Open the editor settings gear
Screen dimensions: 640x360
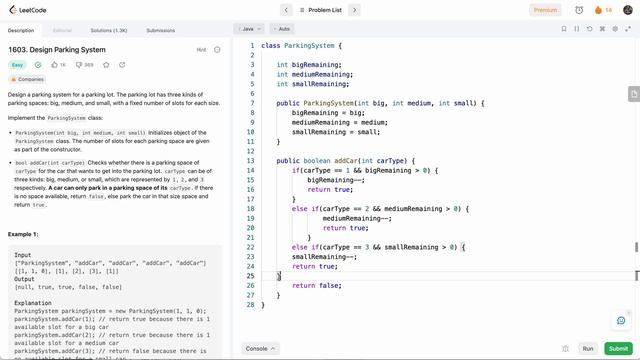[615, 29]
